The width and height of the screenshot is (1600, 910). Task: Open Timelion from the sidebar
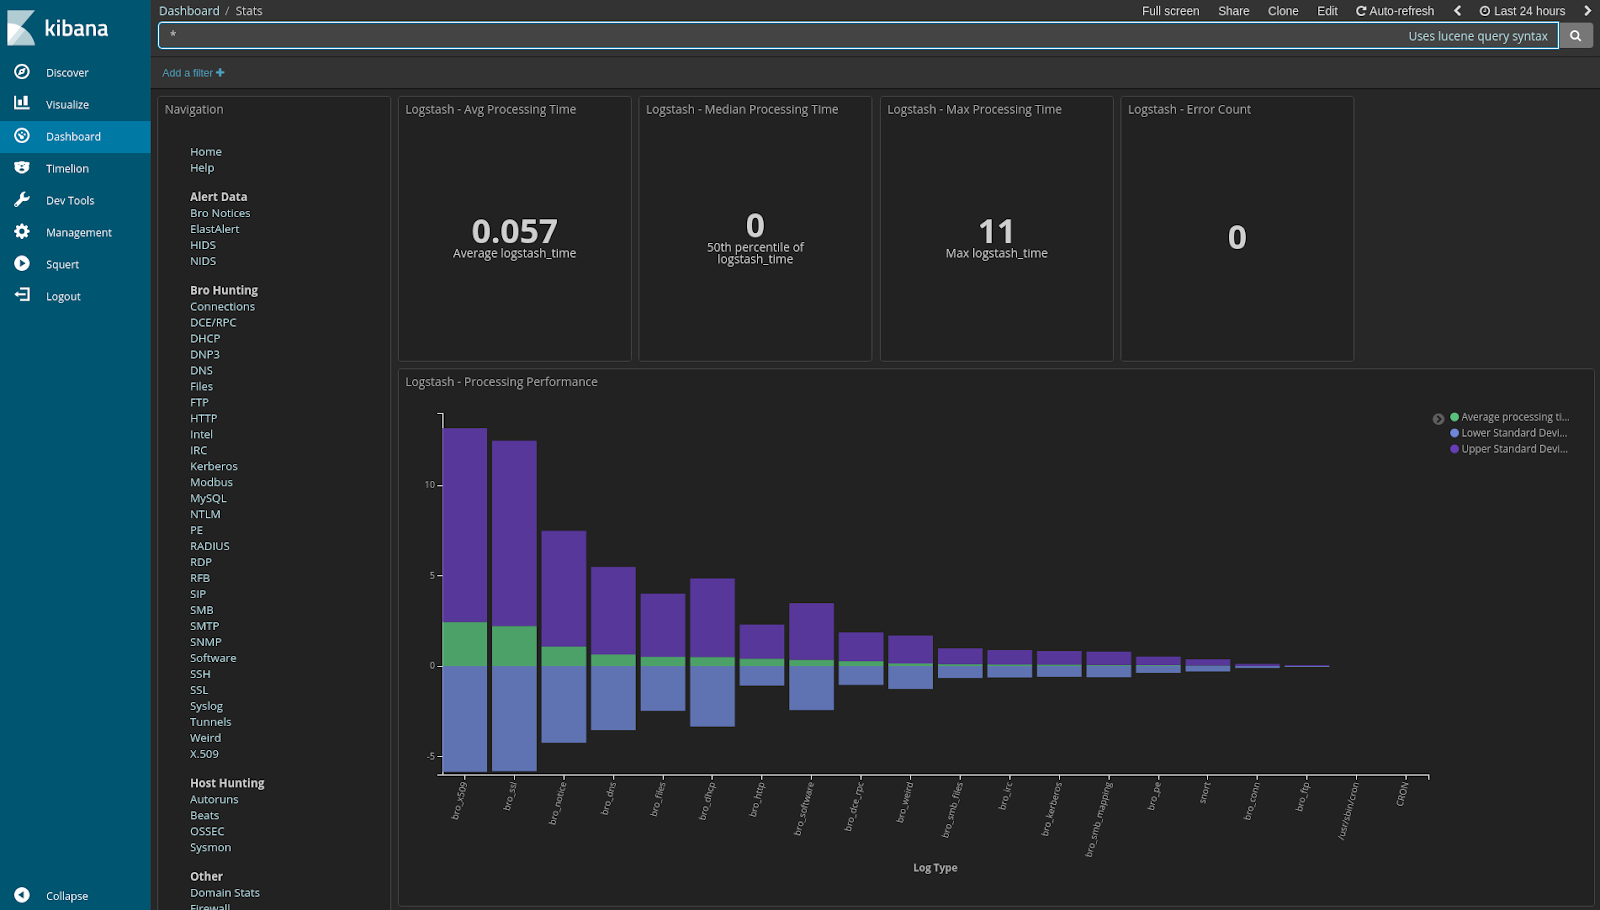tap(66, 168)
